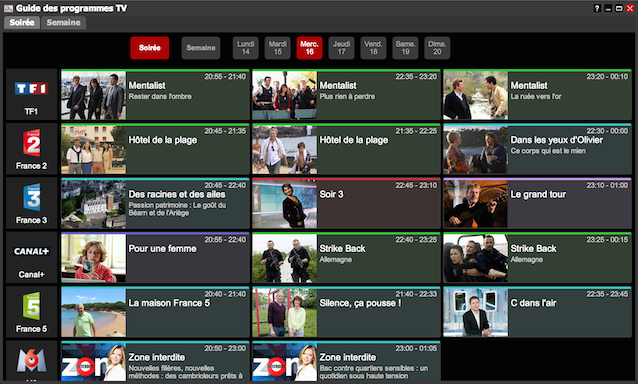
Task: Choose Lundi 14 in the day selector
Action: pos(246,48)
